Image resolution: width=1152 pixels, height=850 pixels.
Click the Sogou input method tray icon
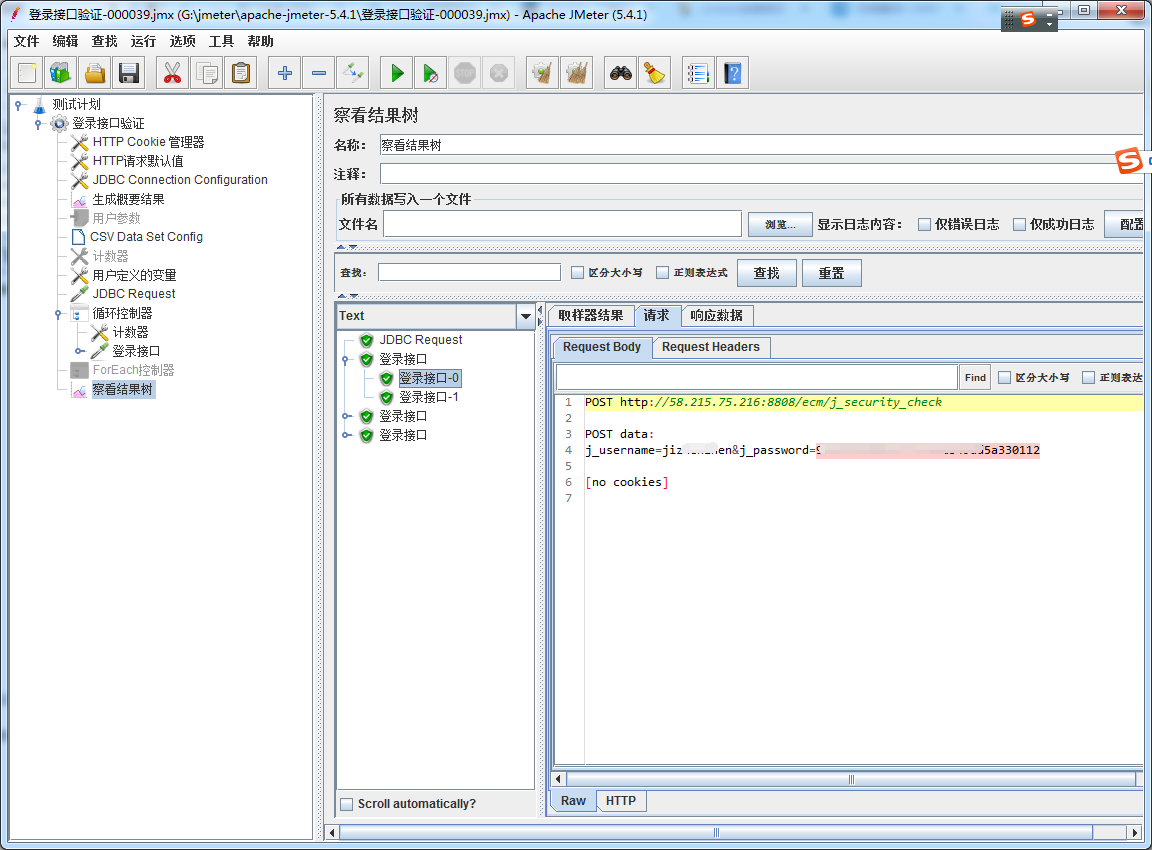tap(1028, 20)
